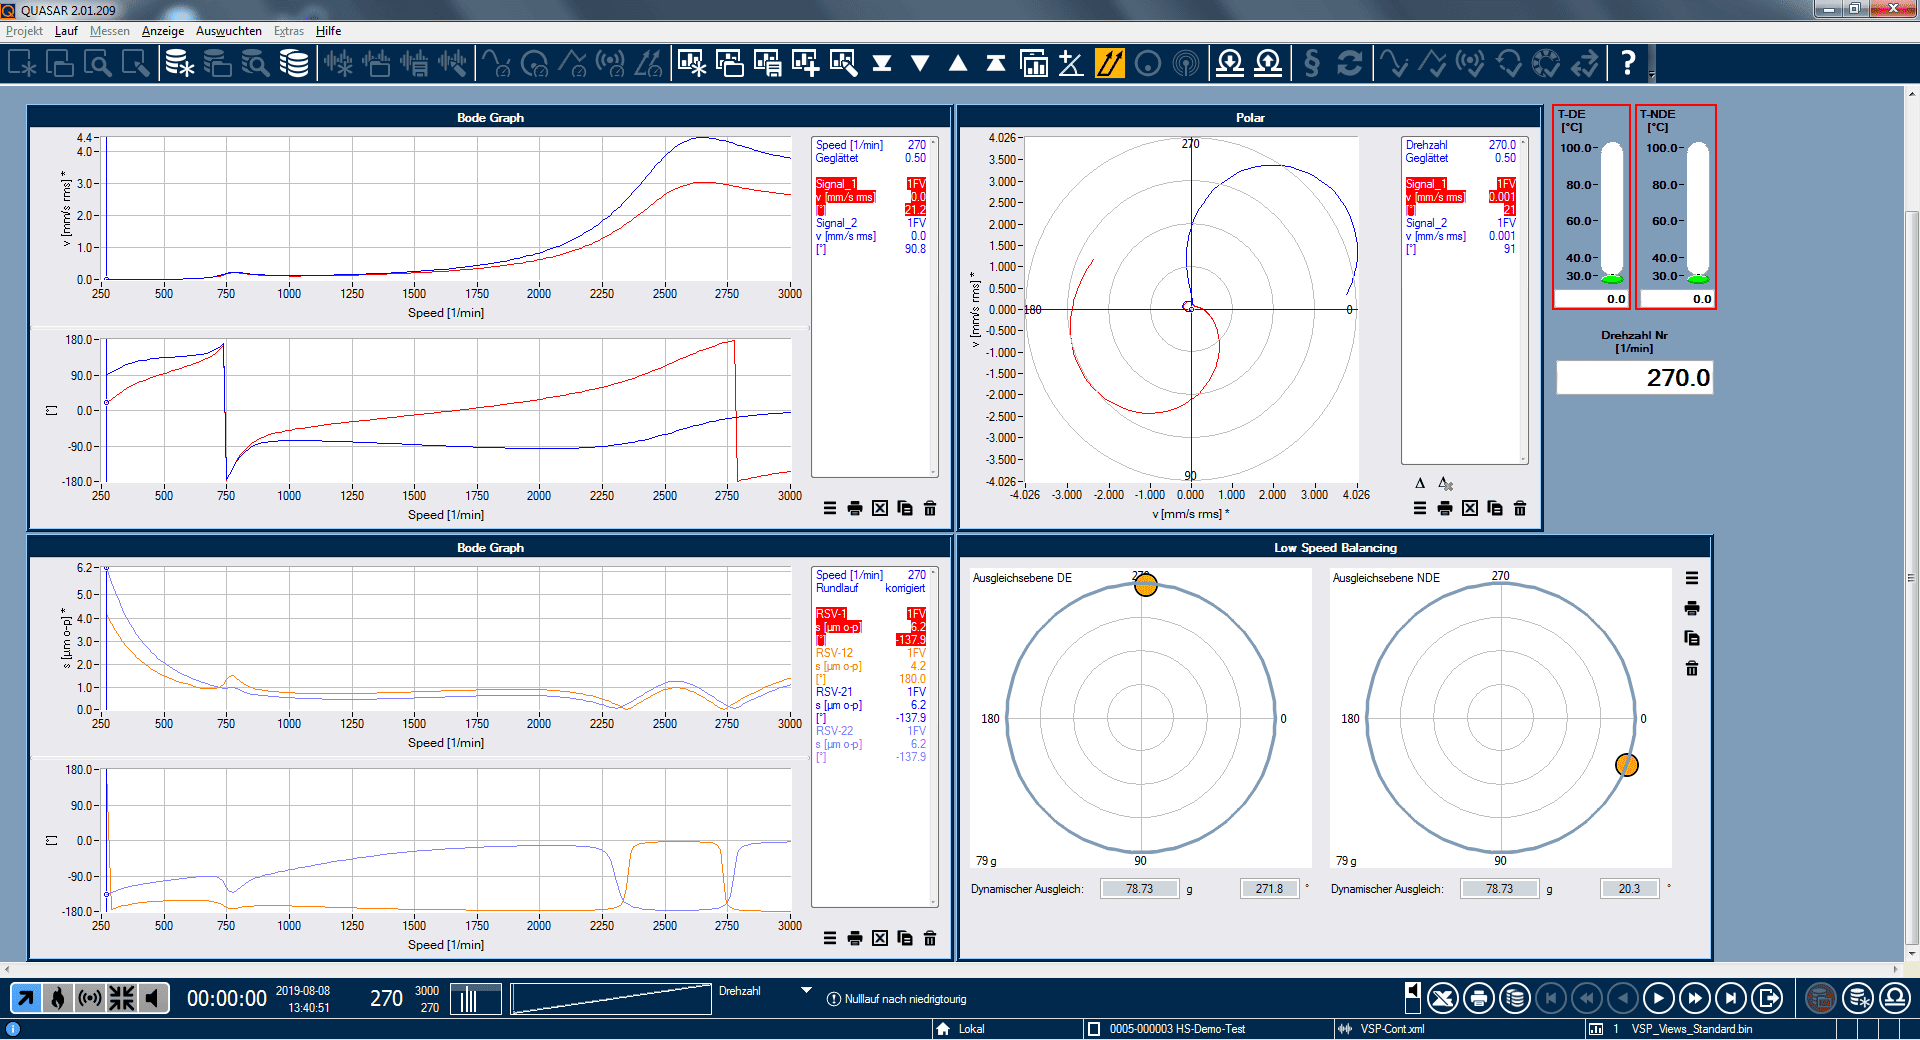The height and width of the screenshot is (1040, 1920).
Task: Delete the bottom Bode Graph
Action: (x=930, y=938)
